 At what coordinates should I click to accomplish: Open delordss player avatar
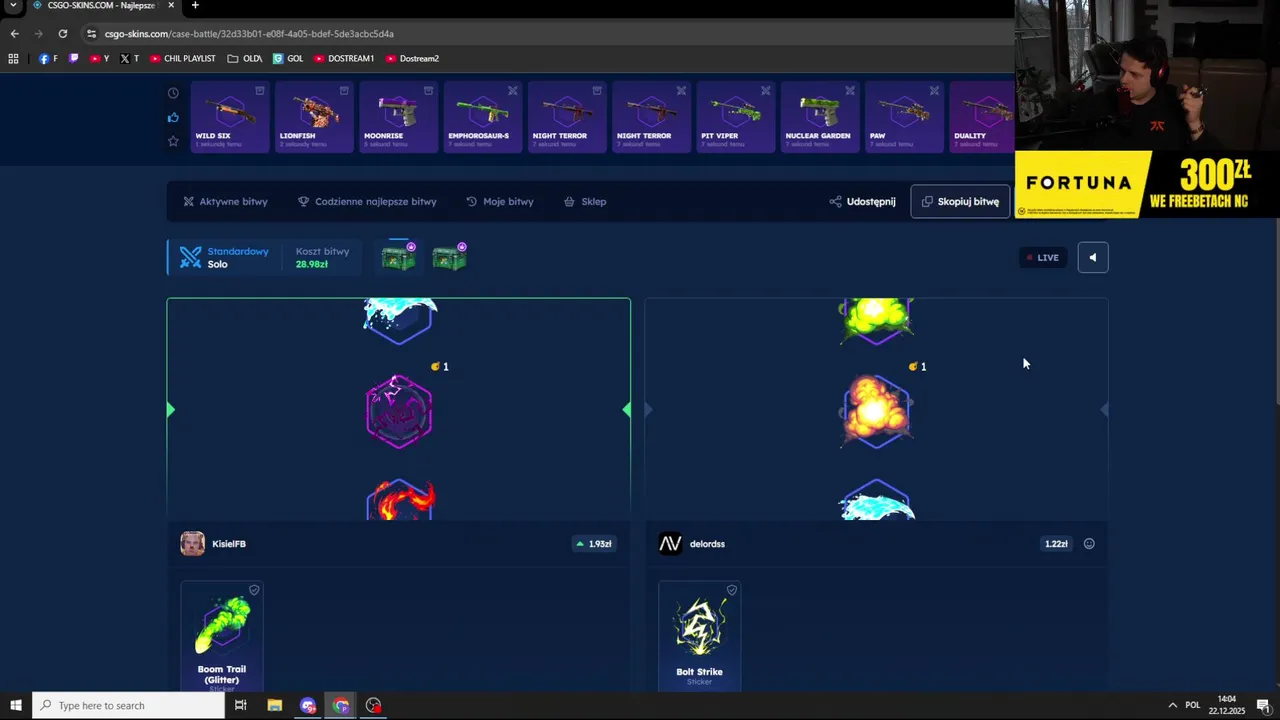coord(670,543)
